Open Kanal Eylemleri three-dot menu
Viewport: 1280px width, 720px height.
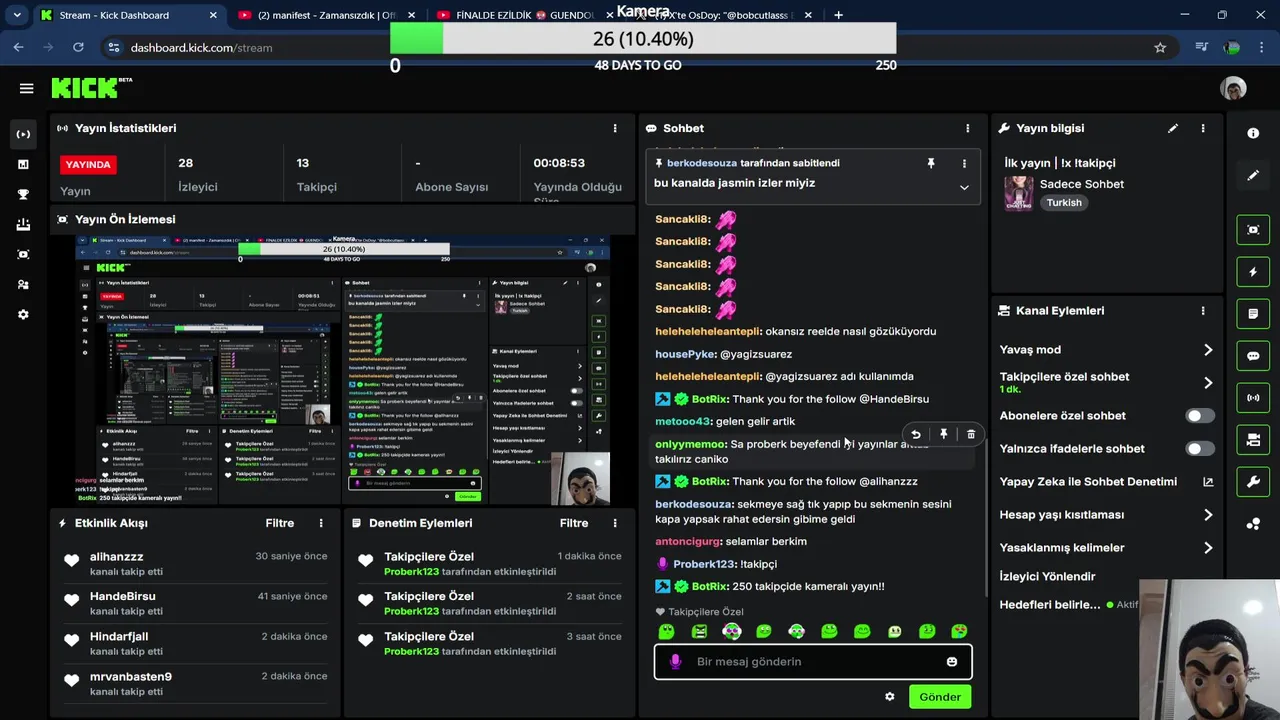tap(1203, 311)
